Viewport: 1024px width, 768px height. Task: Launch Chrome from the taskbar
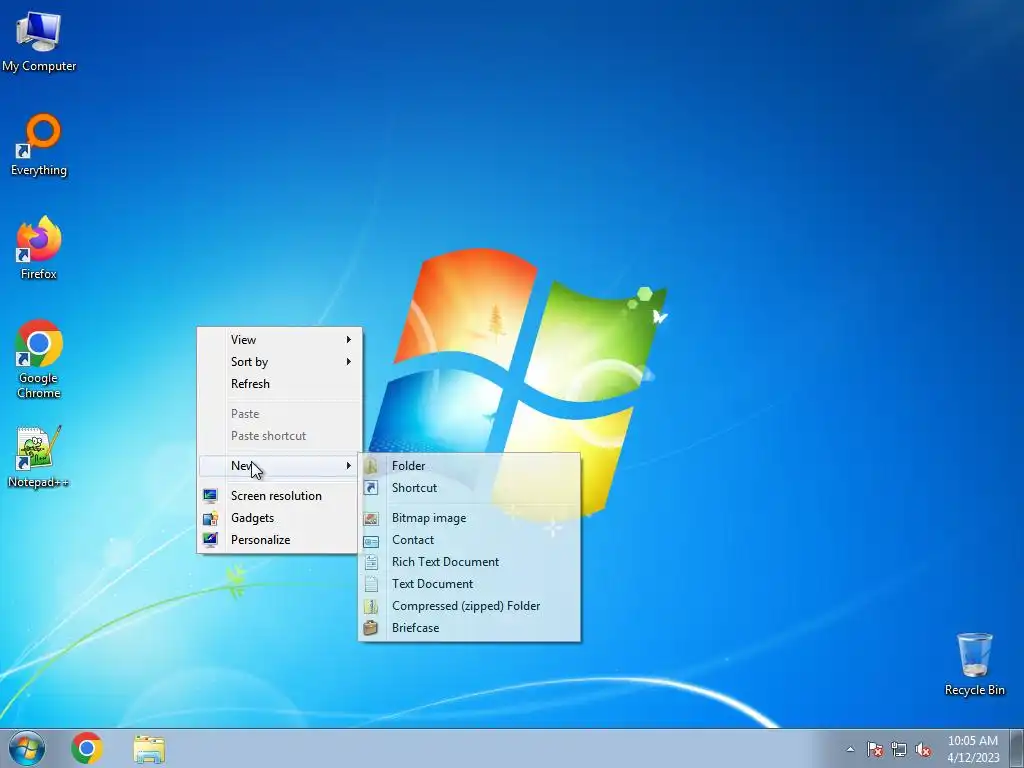click(x=87, y=748)
